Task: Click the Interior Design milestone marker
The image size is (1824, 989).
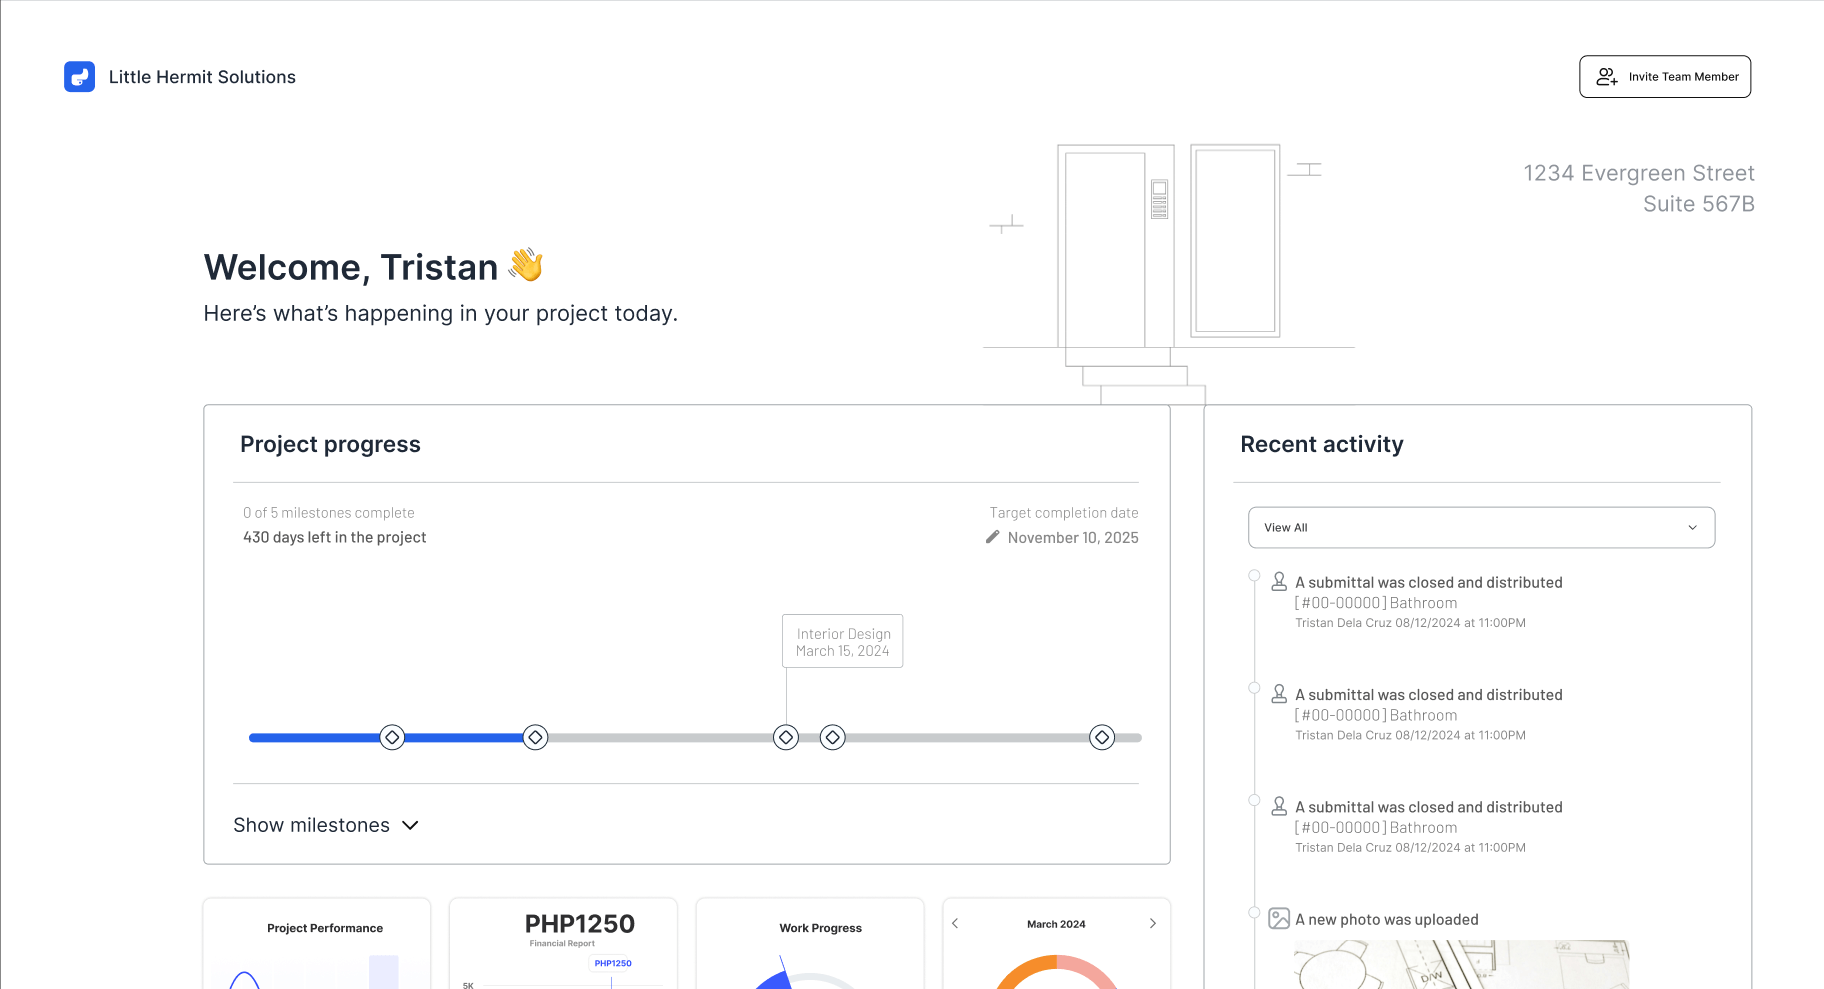Action: pyautogui.click(x=786, y=738)
